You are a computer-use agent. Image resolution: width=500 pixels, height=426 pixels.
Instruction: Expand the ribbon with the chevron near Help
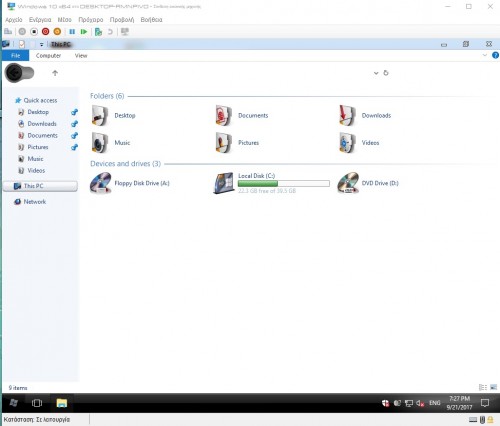tap(485, 55)
